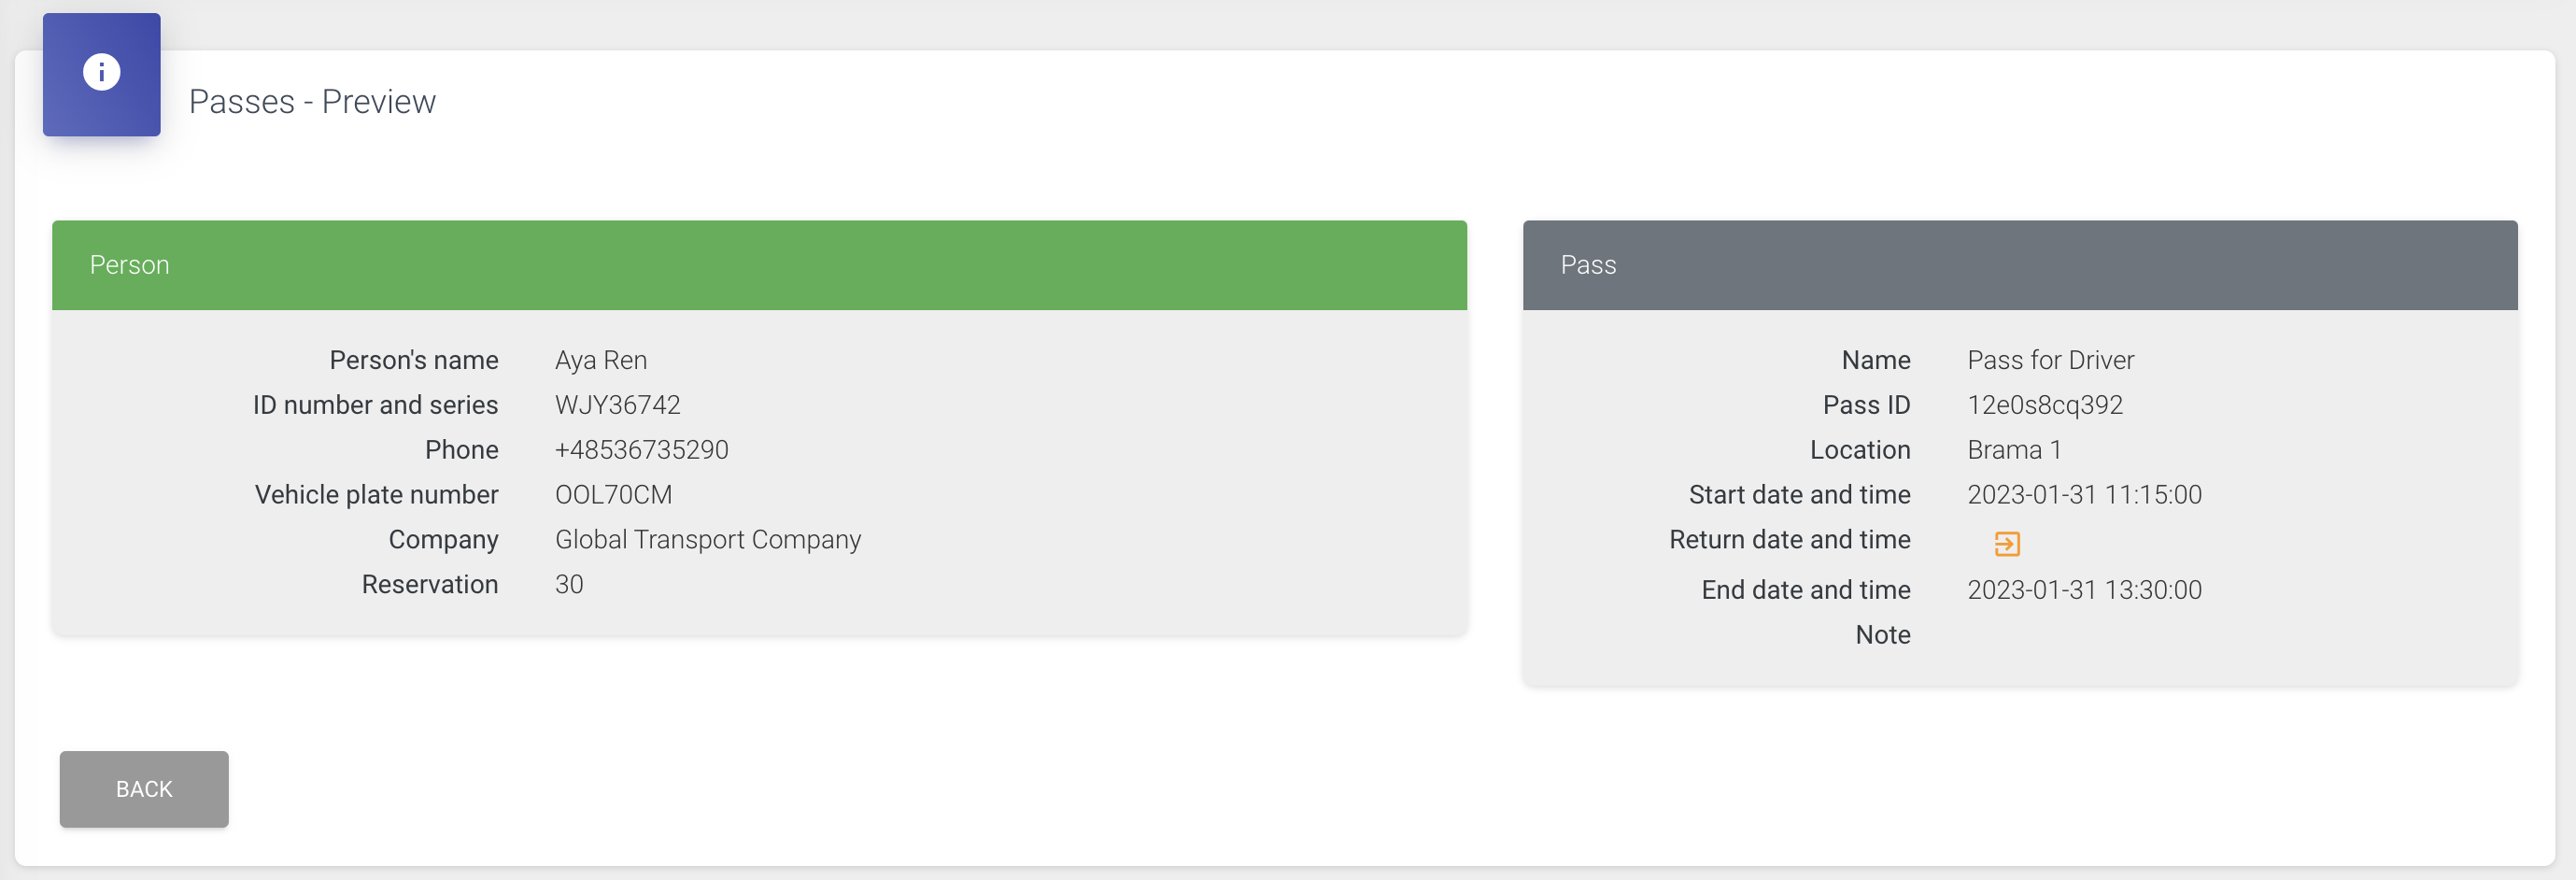This screenshot has width=2576, height=880.
Task: Click the Vehicle plate number label
Action: [x=376, y=495]
